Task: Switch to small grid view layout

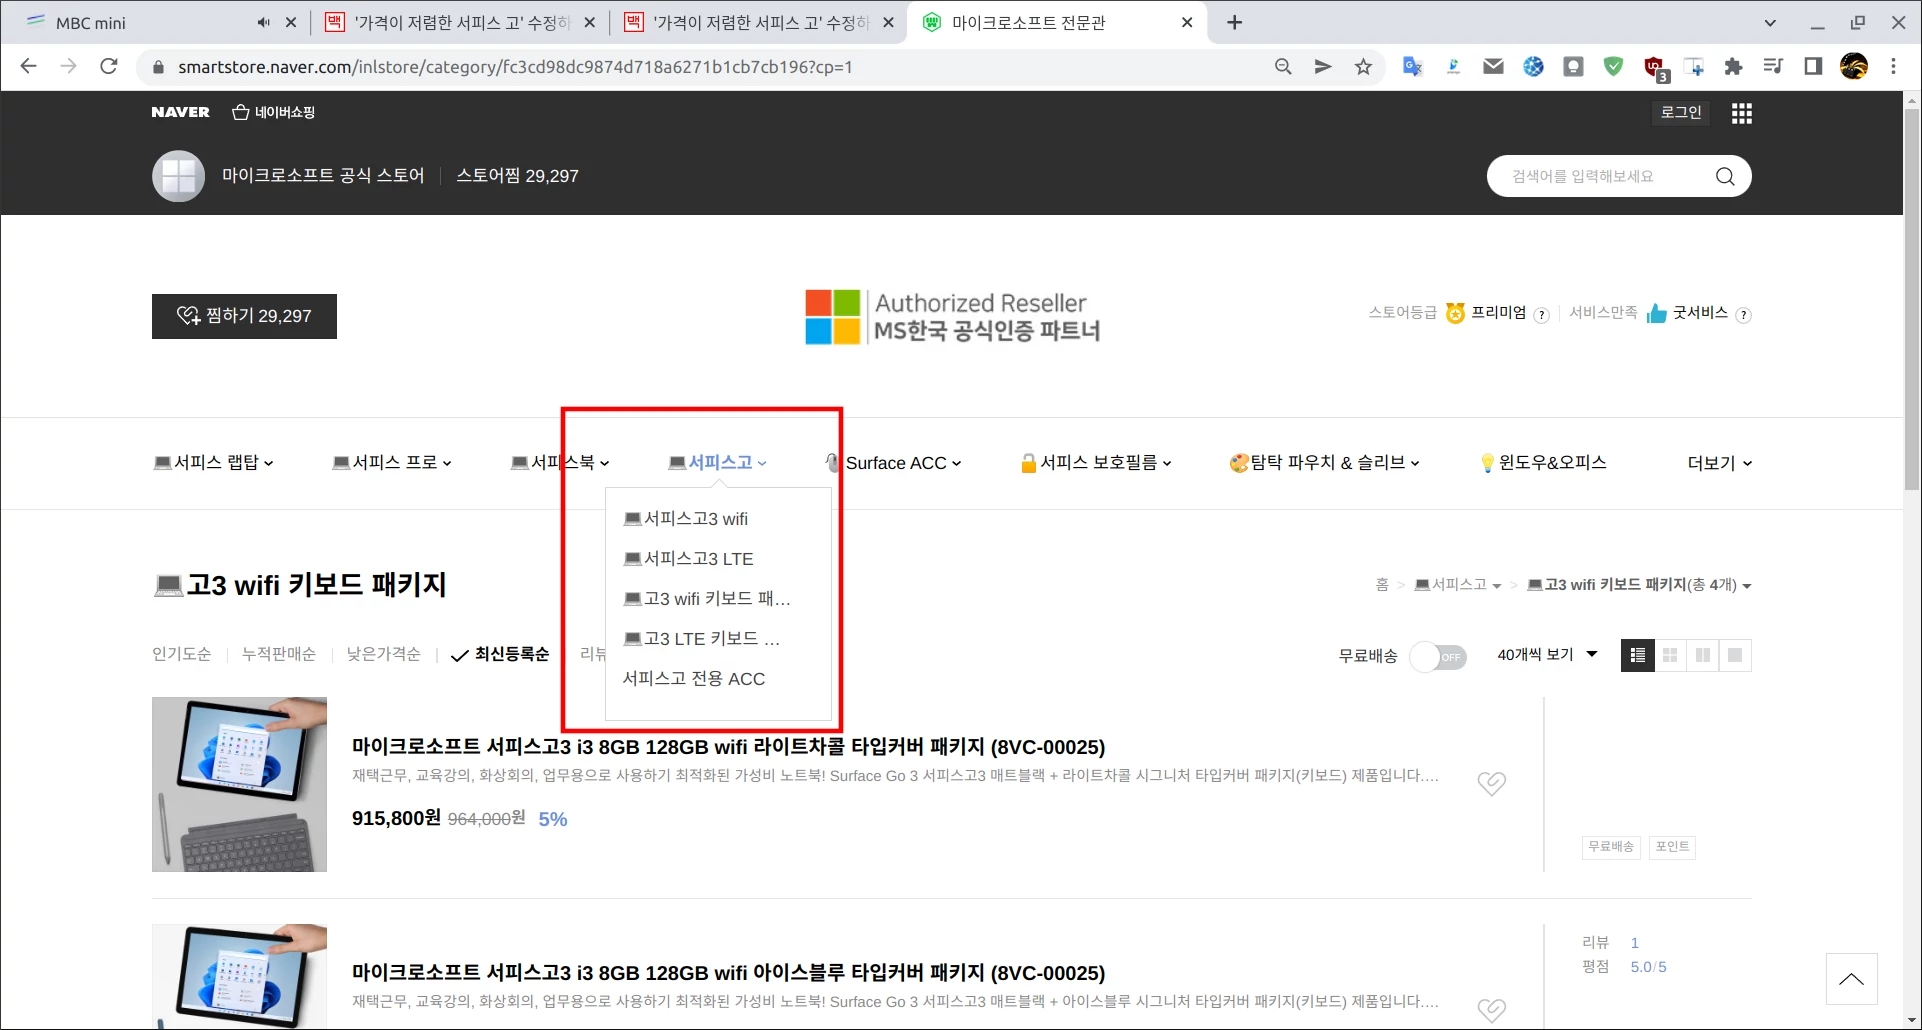Action: (1670, 655)
